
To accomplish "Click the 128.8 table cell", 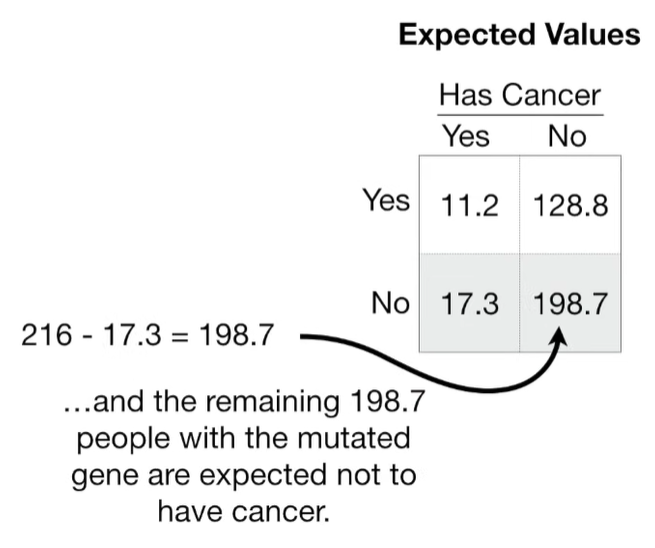I will click(x=571, y=205).
